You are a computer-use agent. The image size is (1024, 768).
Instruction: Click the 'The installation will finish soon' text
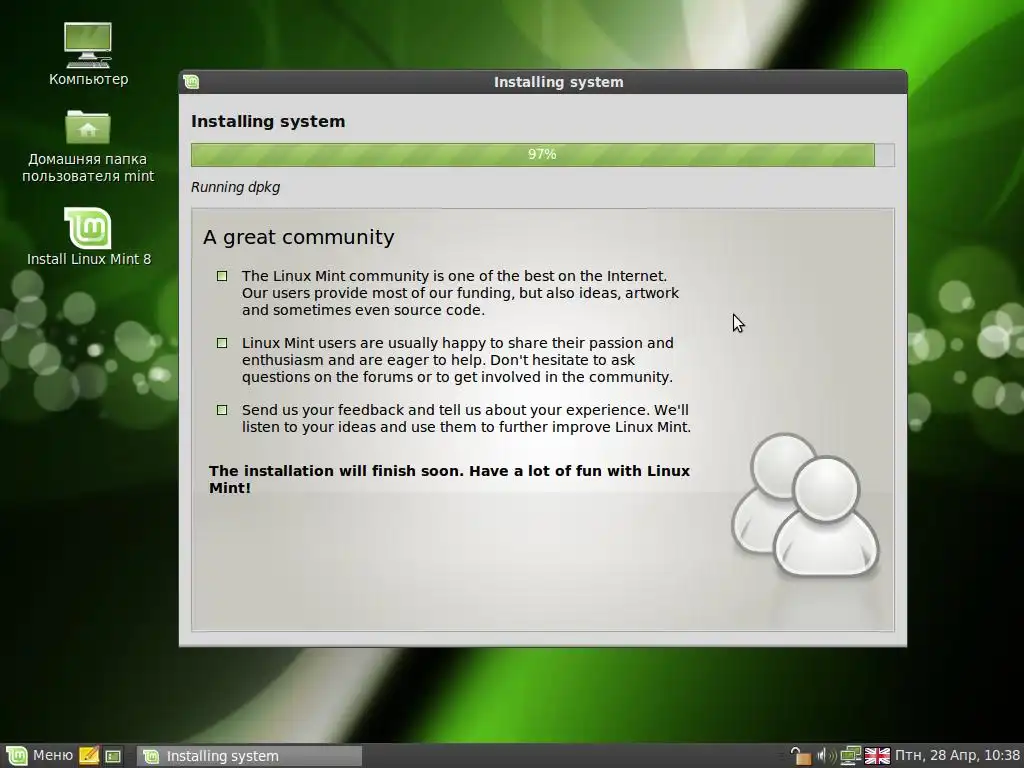pyautogui.click(x=449, y=479)
